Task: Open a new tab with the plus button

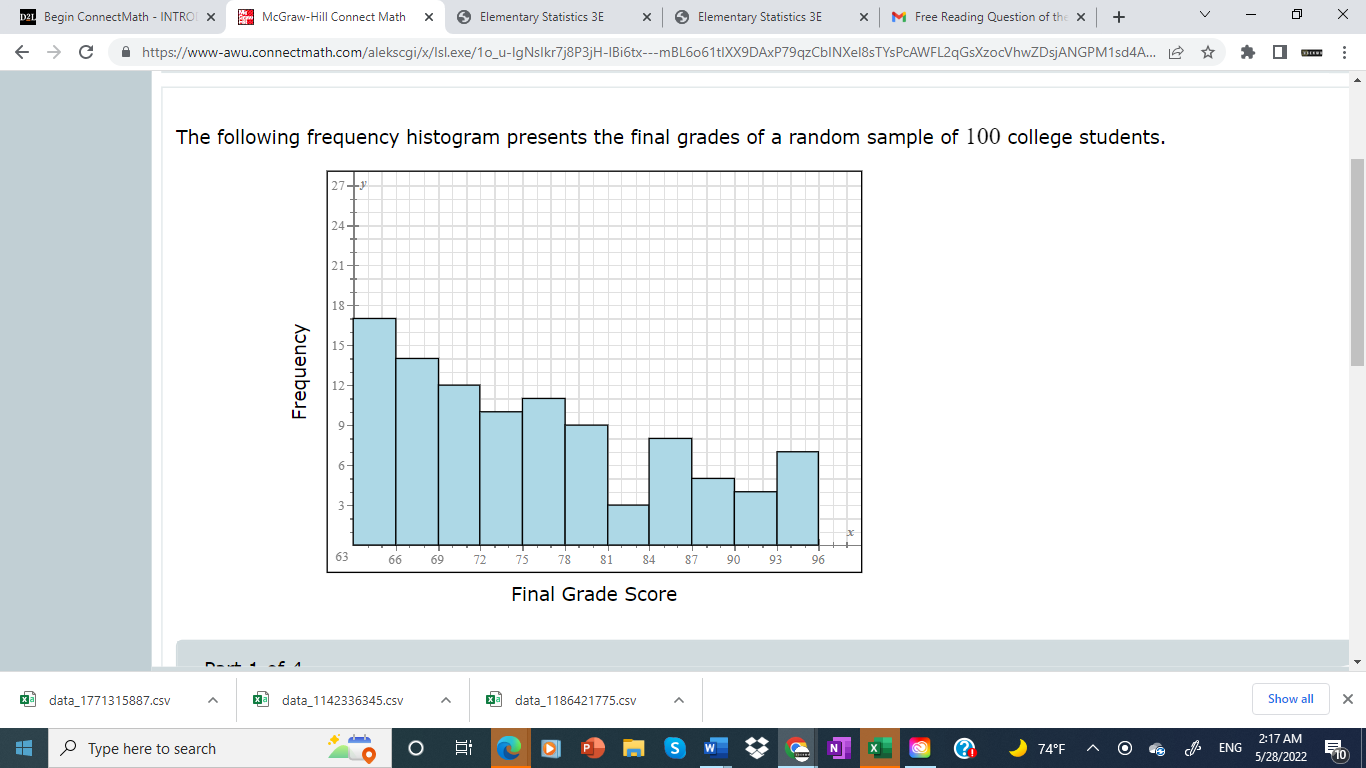Action: tap(1118, 16)
